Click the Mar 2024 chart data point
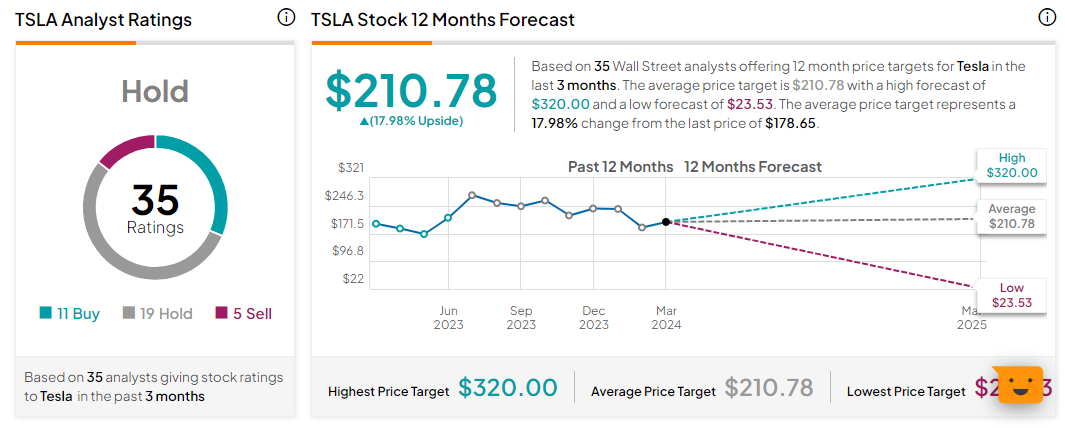Image resolution: width=1065 pixels, height=428 pixels. 665,222
